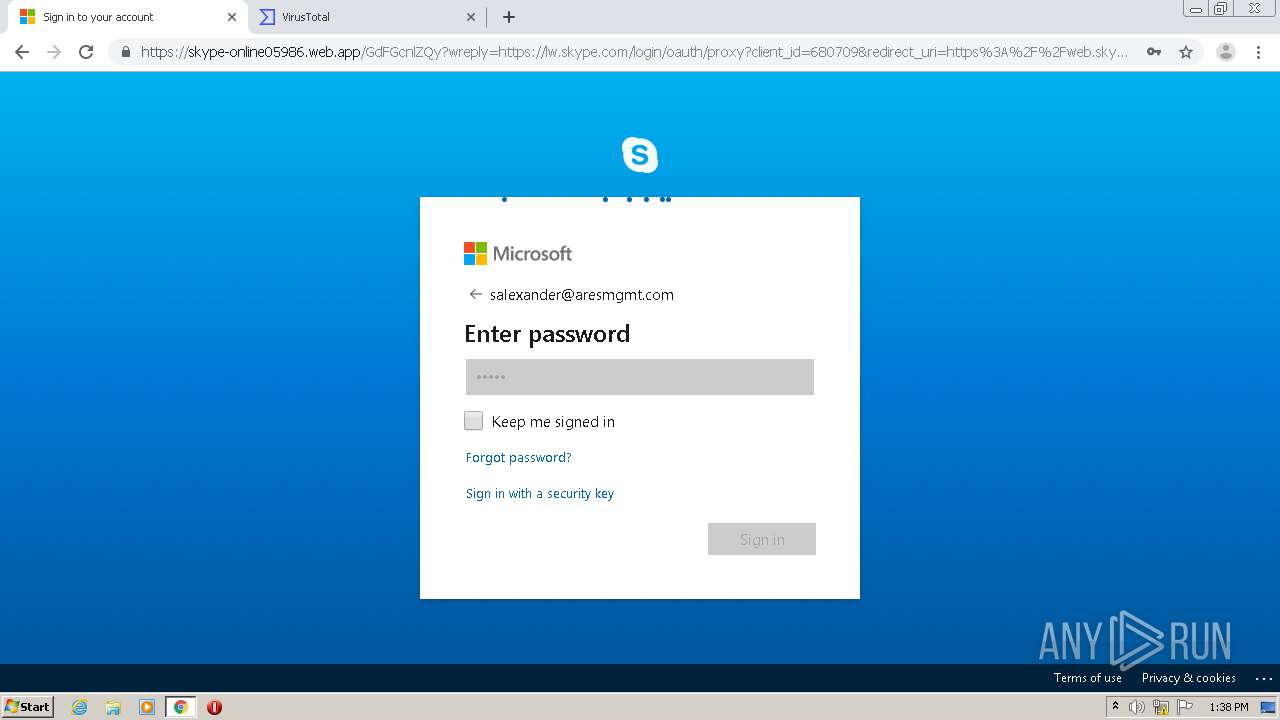
Task: Switch to the VirusTotal tab
Action: pyautogui.click(x=365, y=17)
